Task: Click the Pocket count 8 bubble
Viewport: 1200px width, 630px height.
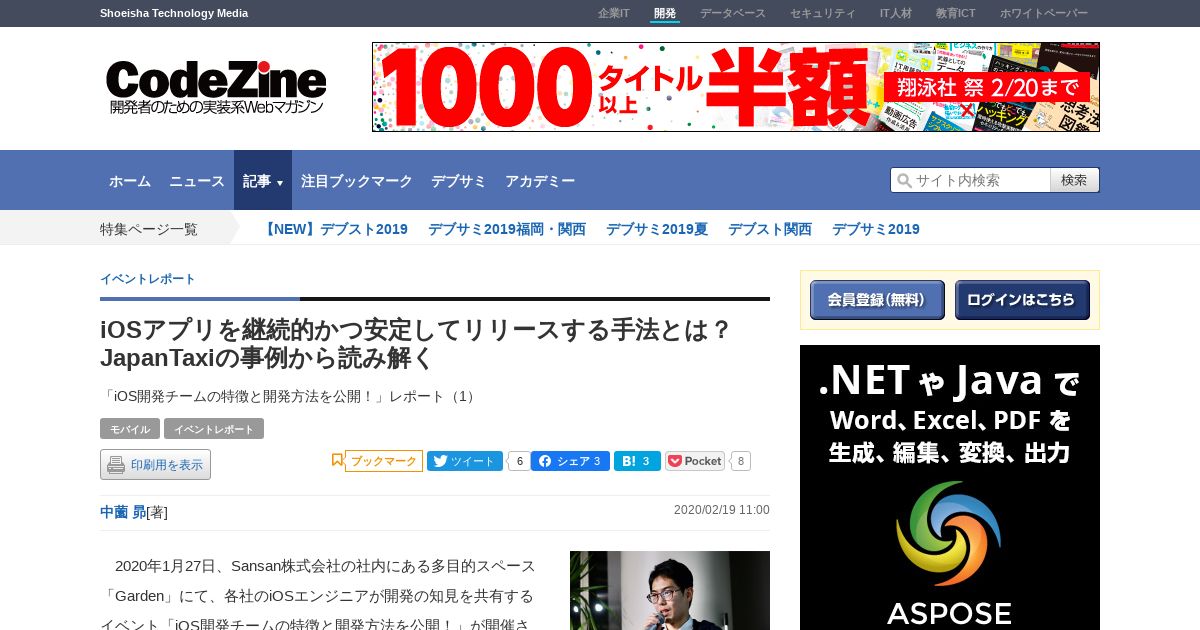Action: click(x=740, y=461)
